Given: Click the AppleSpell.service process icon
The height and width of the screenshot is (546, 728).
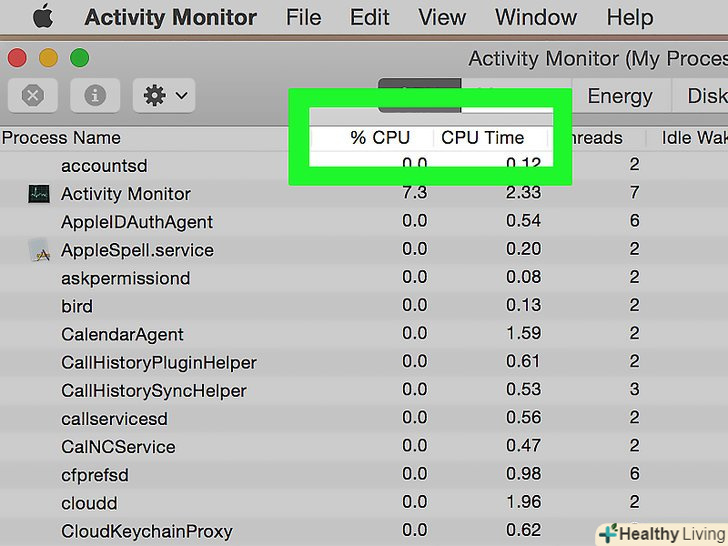Looking at the screenshot, I should [39, 251].
